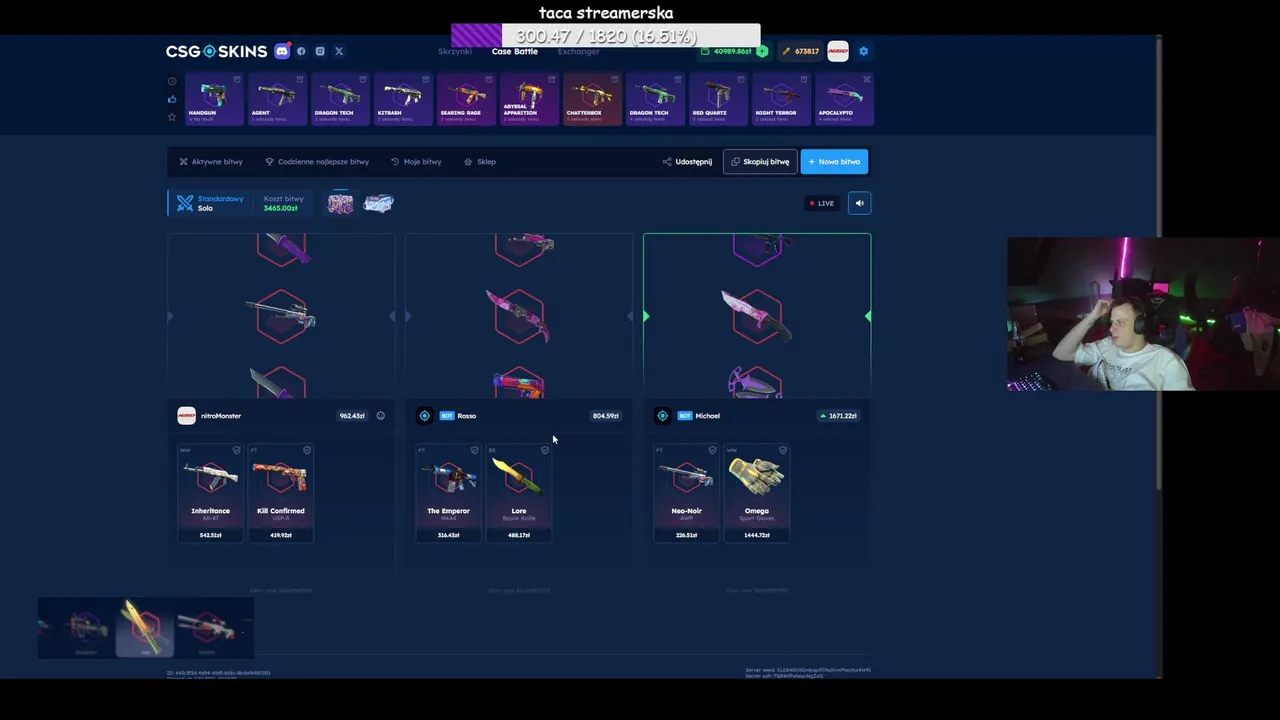Viewport: 1280px width, 720px height.
Task: Go to Codzienne najlepsze bitwy
Action: pos(317,161)
